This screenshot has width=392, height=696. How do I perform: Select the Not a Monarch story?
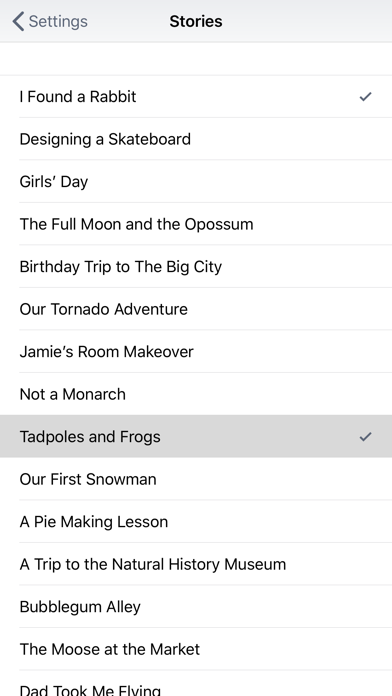pyautogui.click(x=196, y=394)
